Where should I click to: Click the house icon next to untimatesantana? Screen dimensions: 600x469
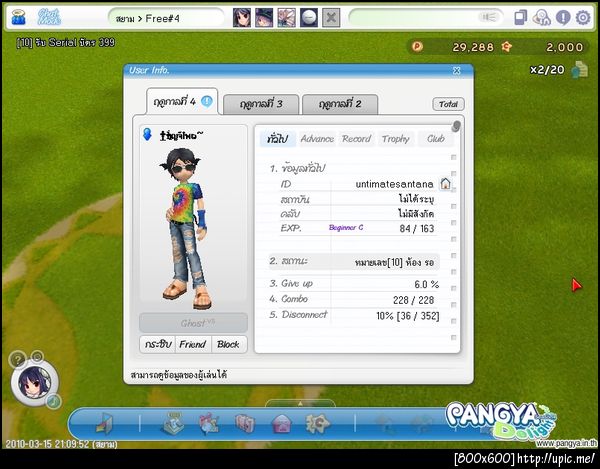[x=445, y=184]
